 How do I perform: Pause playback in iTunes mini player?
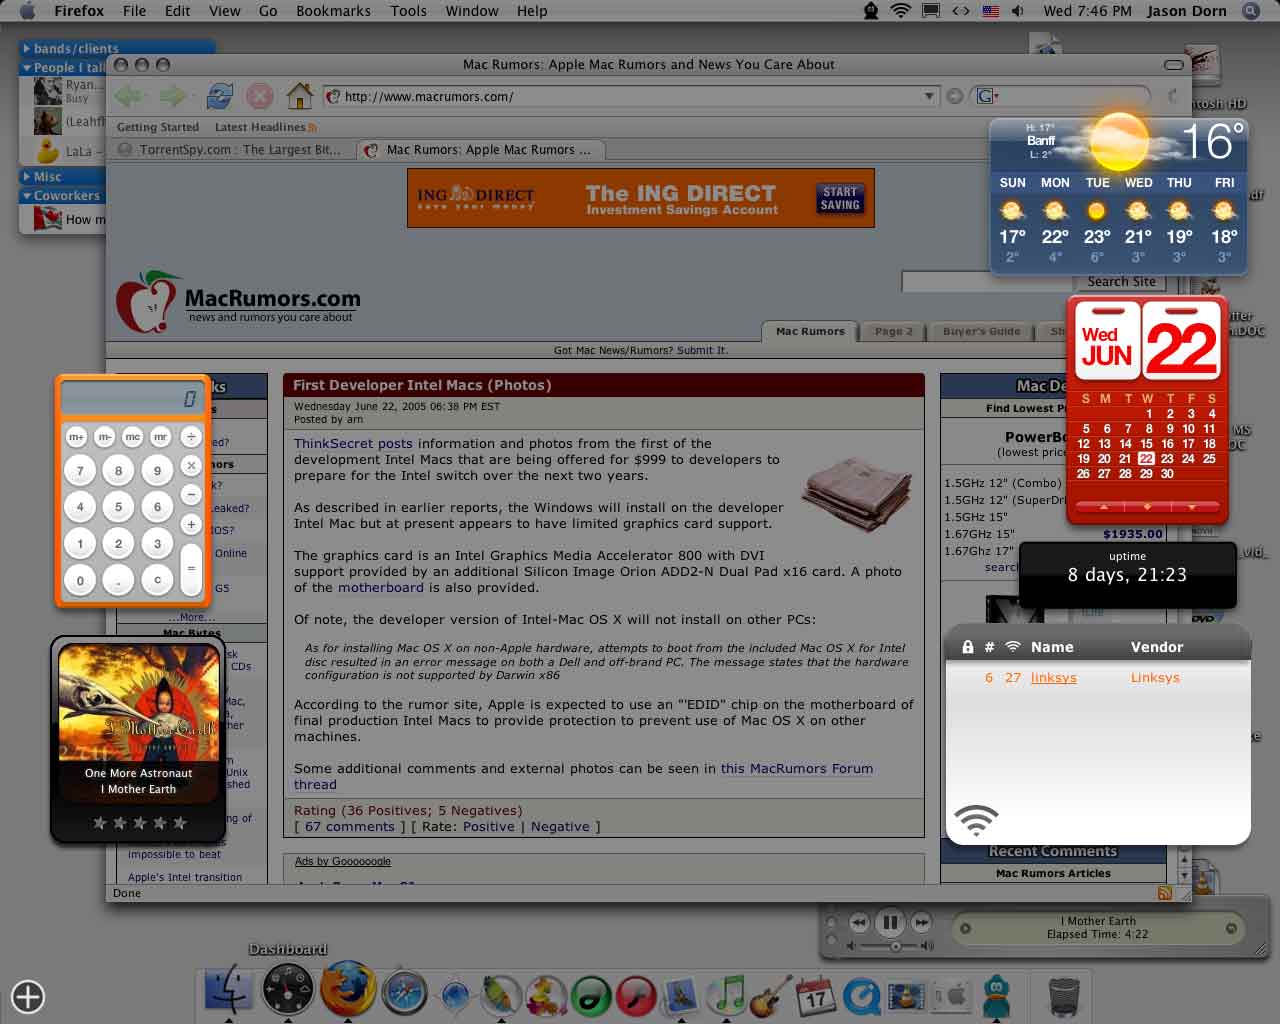pyautogui.click(x=889, y=922)
